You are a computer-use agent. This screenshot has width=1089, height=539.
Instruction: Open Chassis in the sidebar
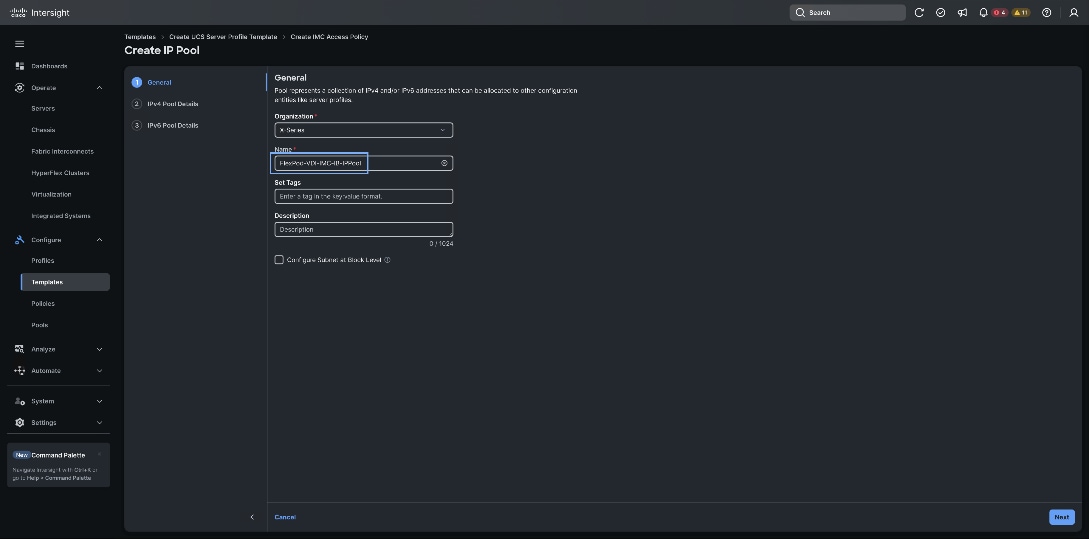43,130
